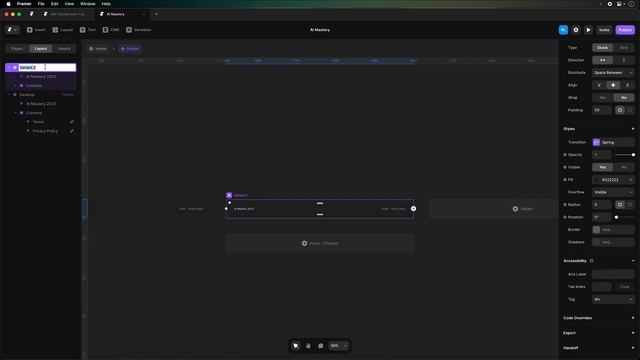
Task: Open the Tag dropdown
Action: point(613,299)
